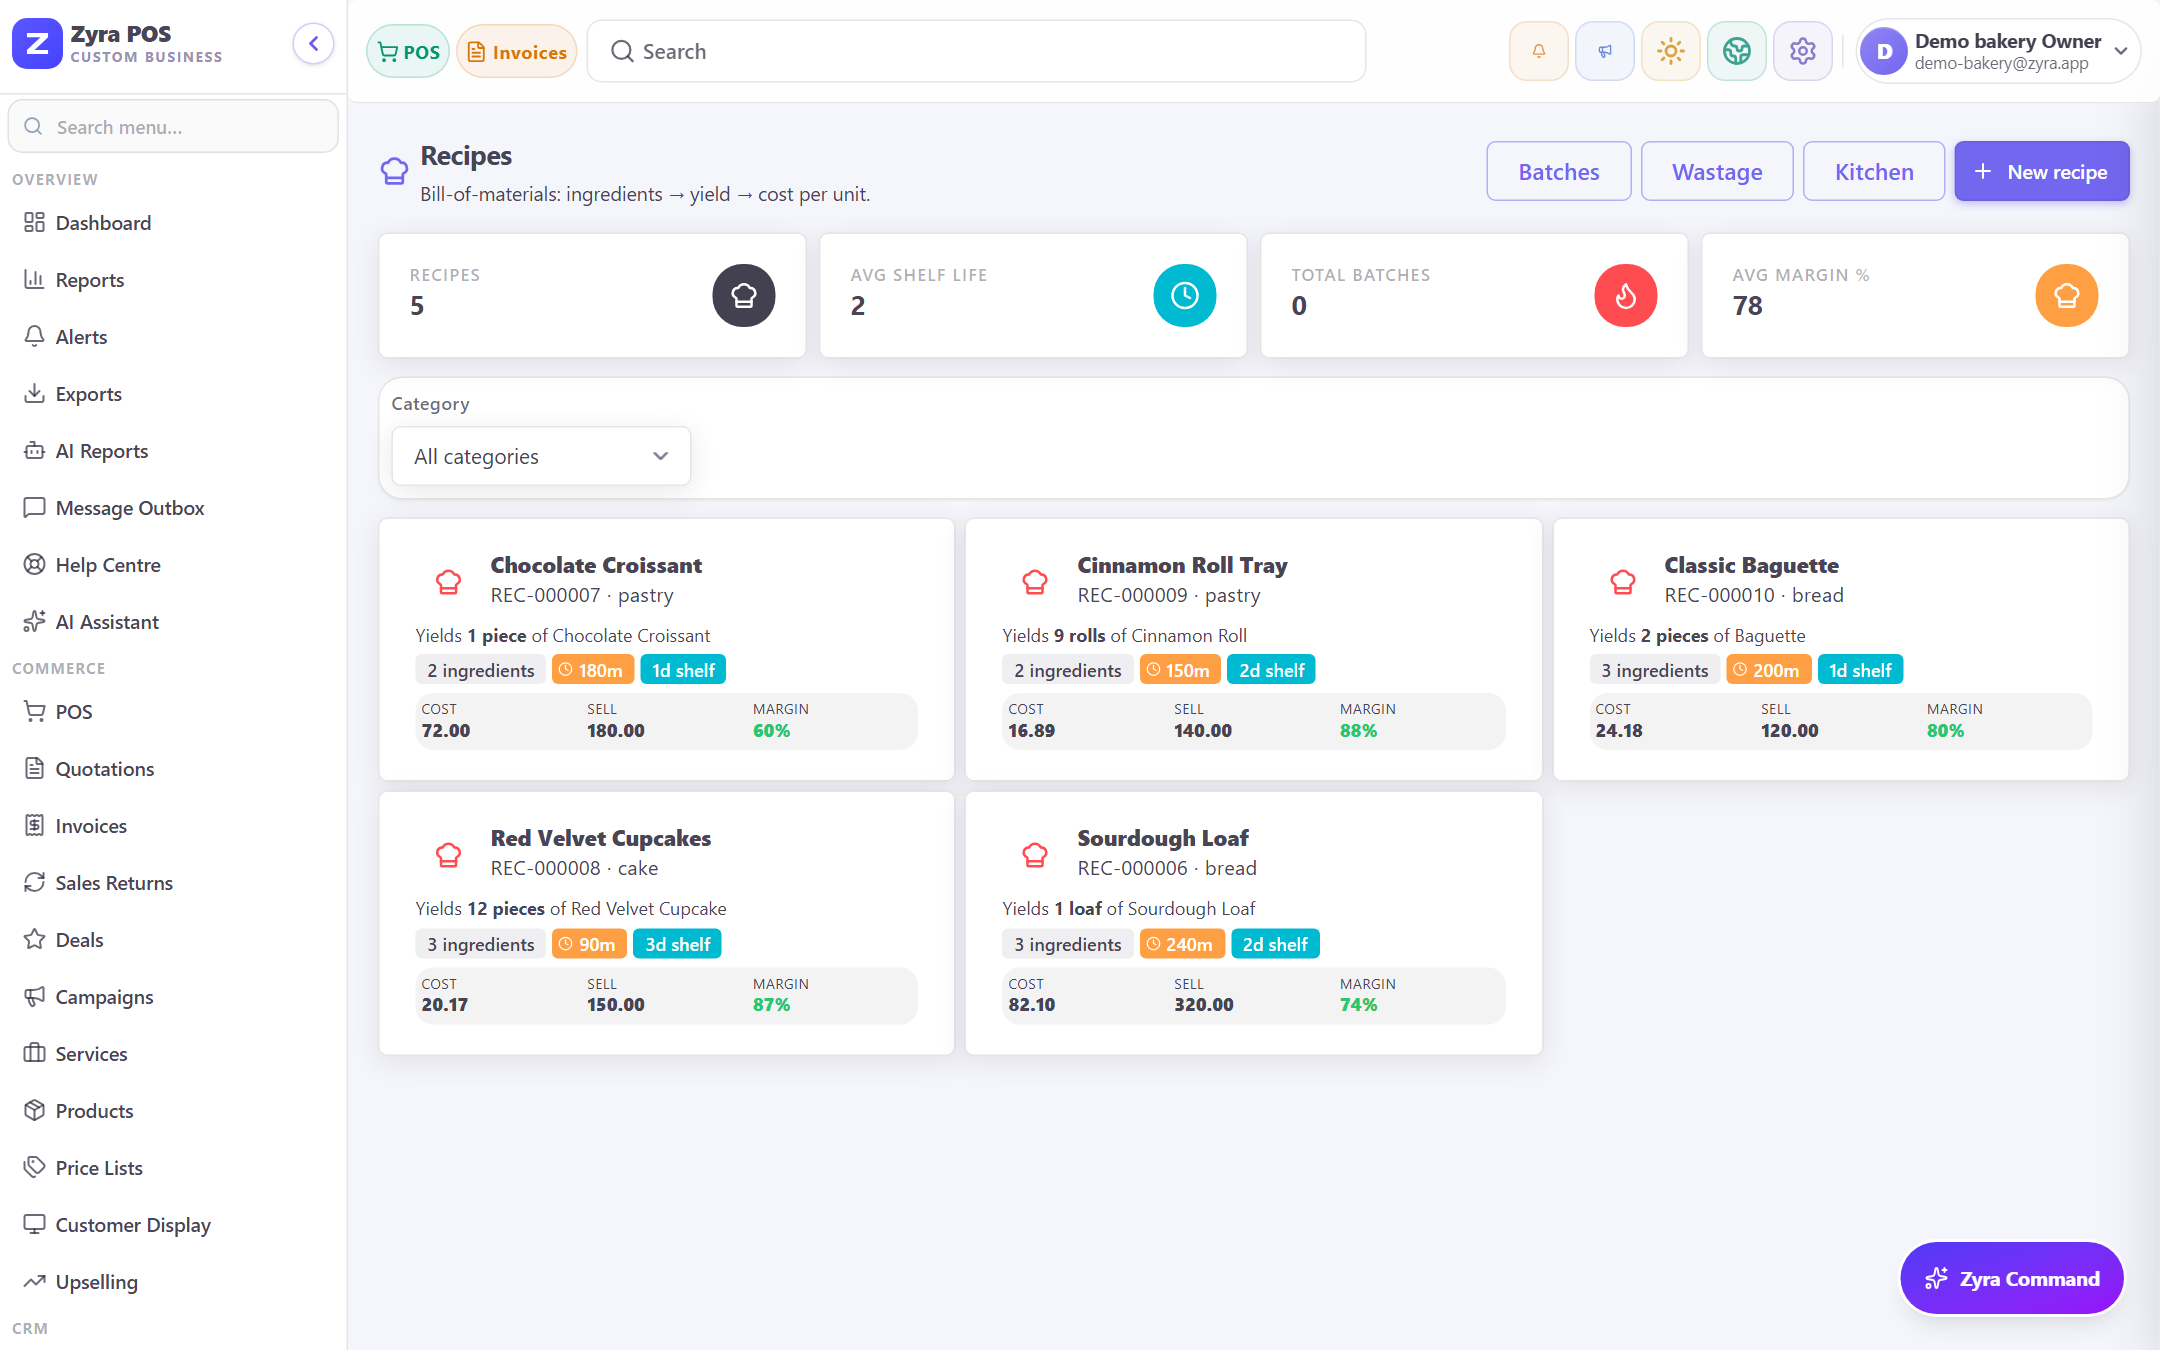The height and width of the screenshot is (1350, 2160).
Task: Focus the Search menu field
Action: coord(173,127)
